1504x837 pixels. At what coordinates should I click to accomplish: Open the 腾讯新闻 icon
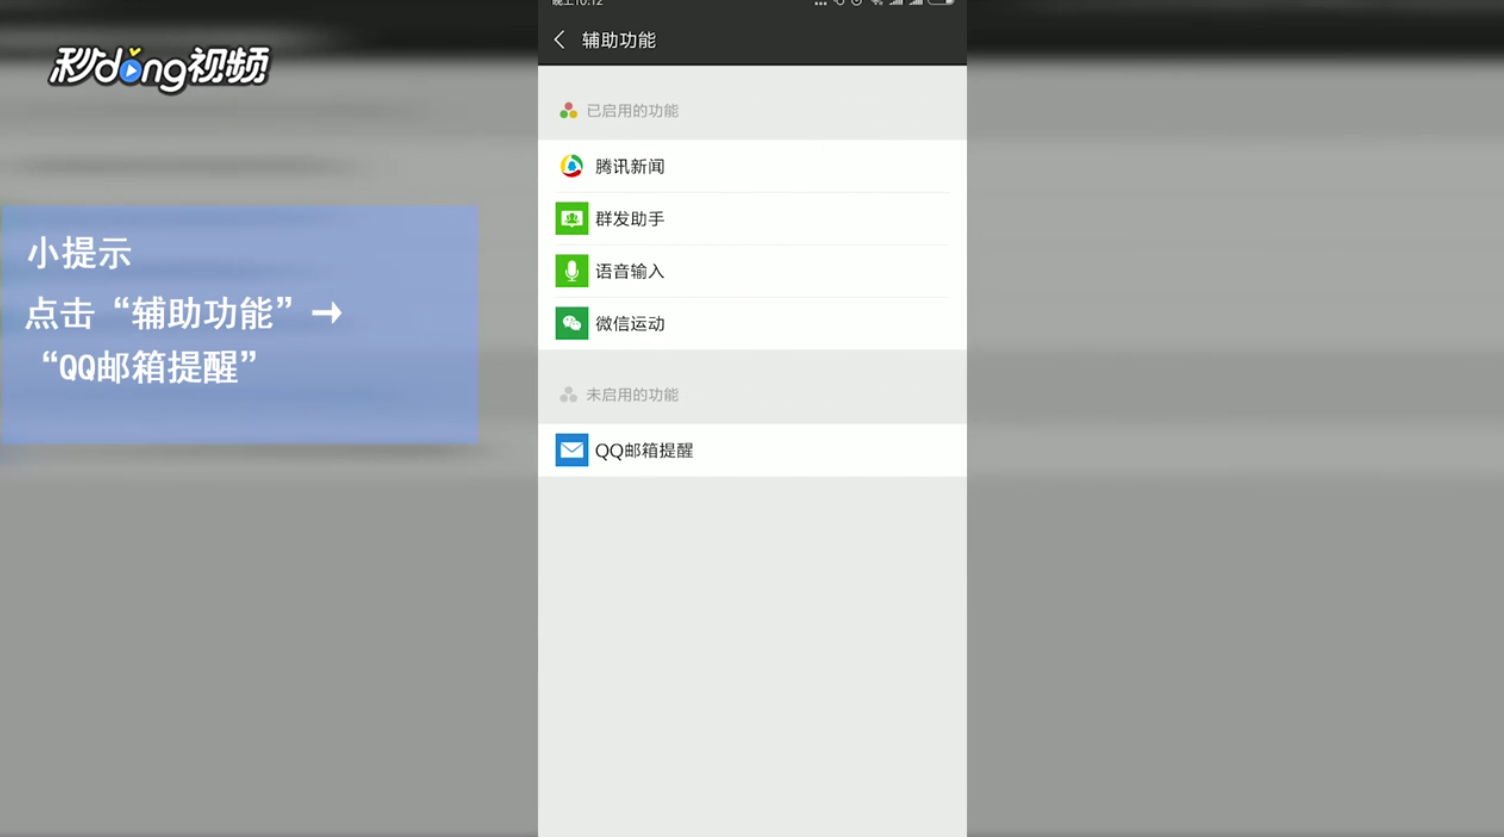pyautogui.click(x=571, y=166)
